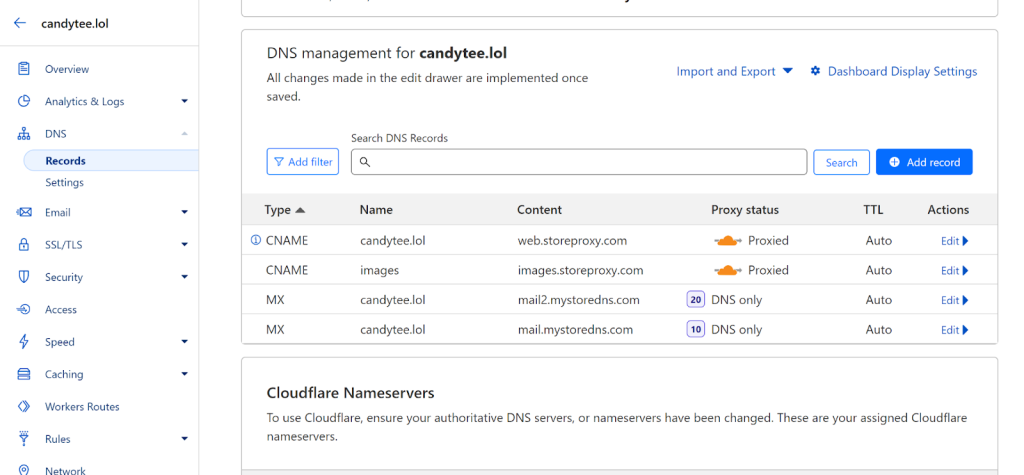Click the TTL column header
Viewport: 1024px width, 475px height.
872,210
